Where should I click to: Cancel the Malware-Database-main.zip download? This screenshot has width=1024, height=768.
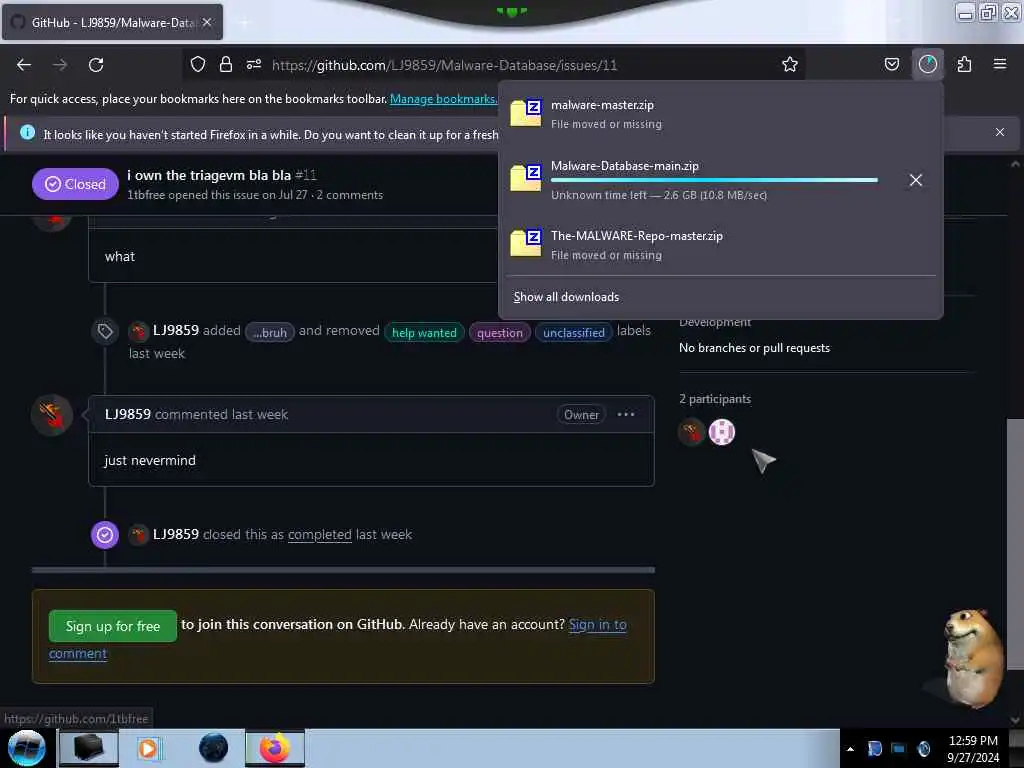click(916, 180)
